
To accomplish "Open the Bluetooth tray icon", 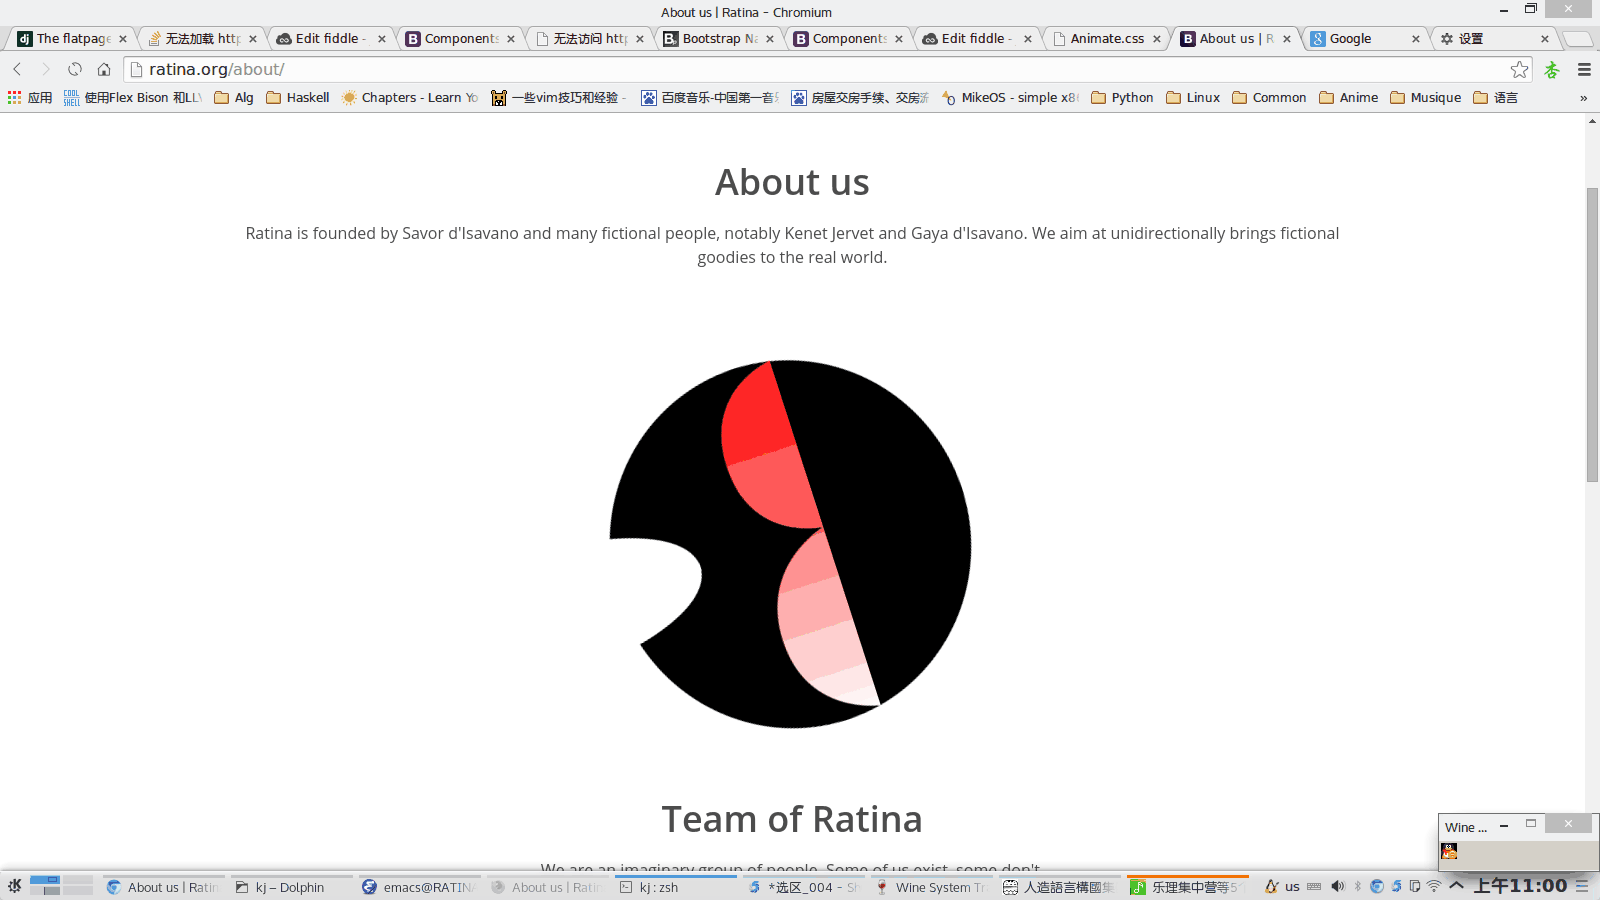I will click(1358, 886).
